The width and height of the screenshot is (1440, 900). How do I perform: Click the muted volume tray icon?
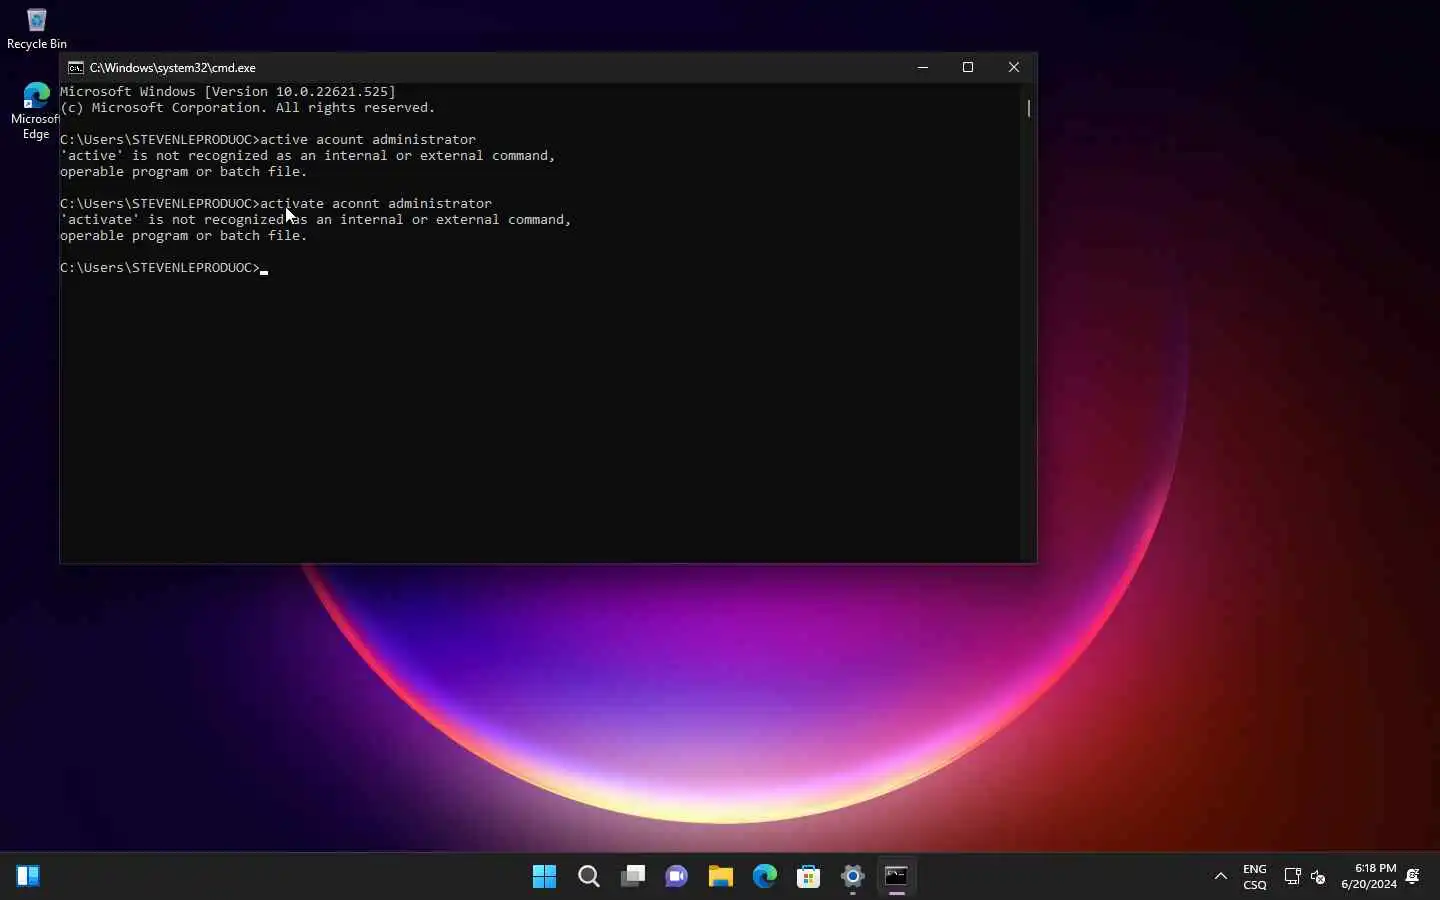click(x=1318, y=877)
